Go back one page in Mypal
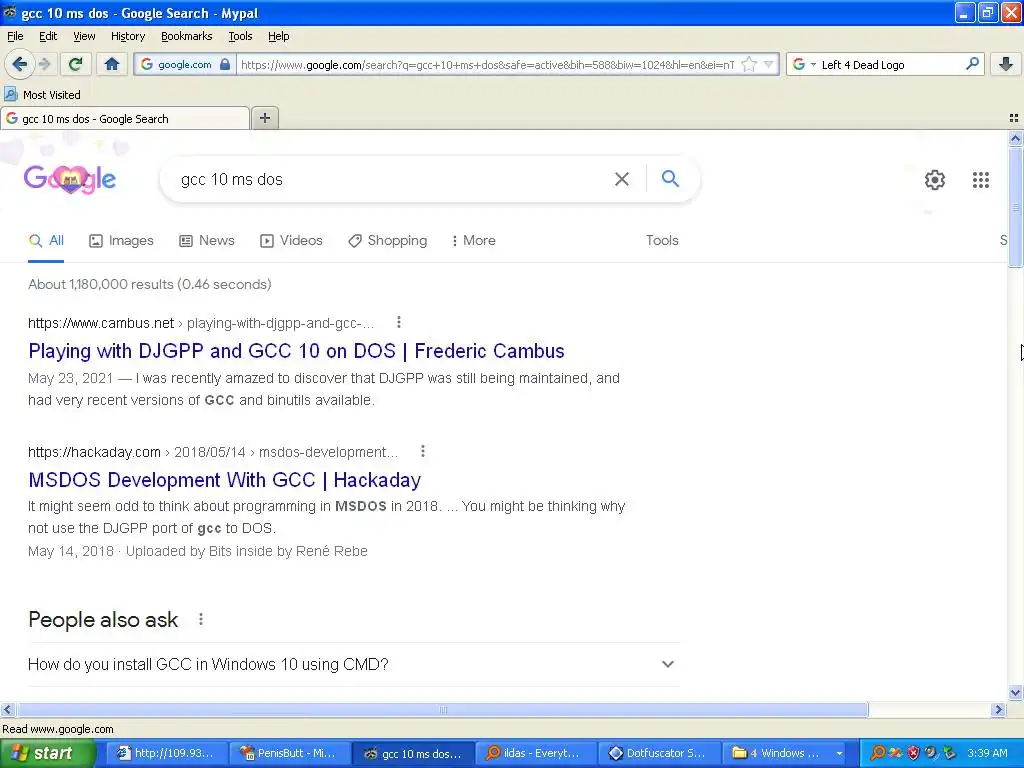The height and width of the screenshot is (768, 1024). pyautogui.click(x=19, y=64)
